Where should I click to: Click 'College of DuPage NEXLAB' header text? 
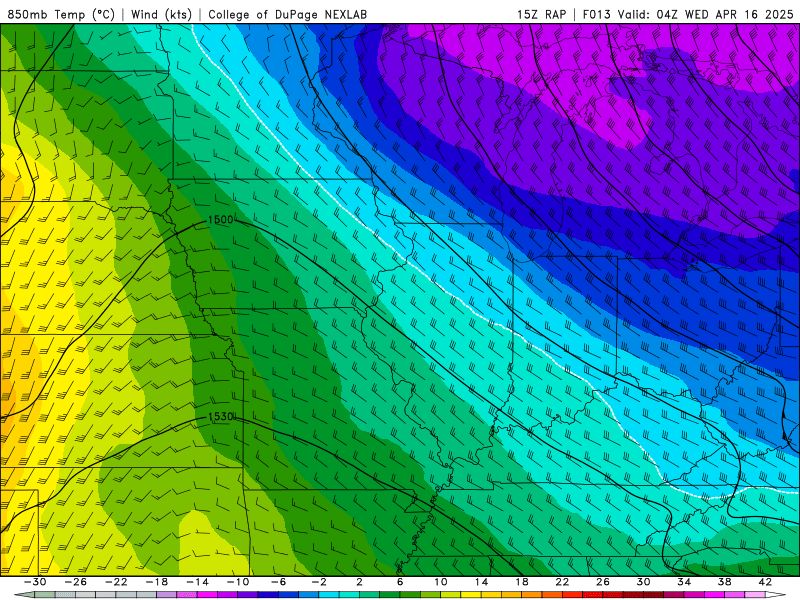288,15
